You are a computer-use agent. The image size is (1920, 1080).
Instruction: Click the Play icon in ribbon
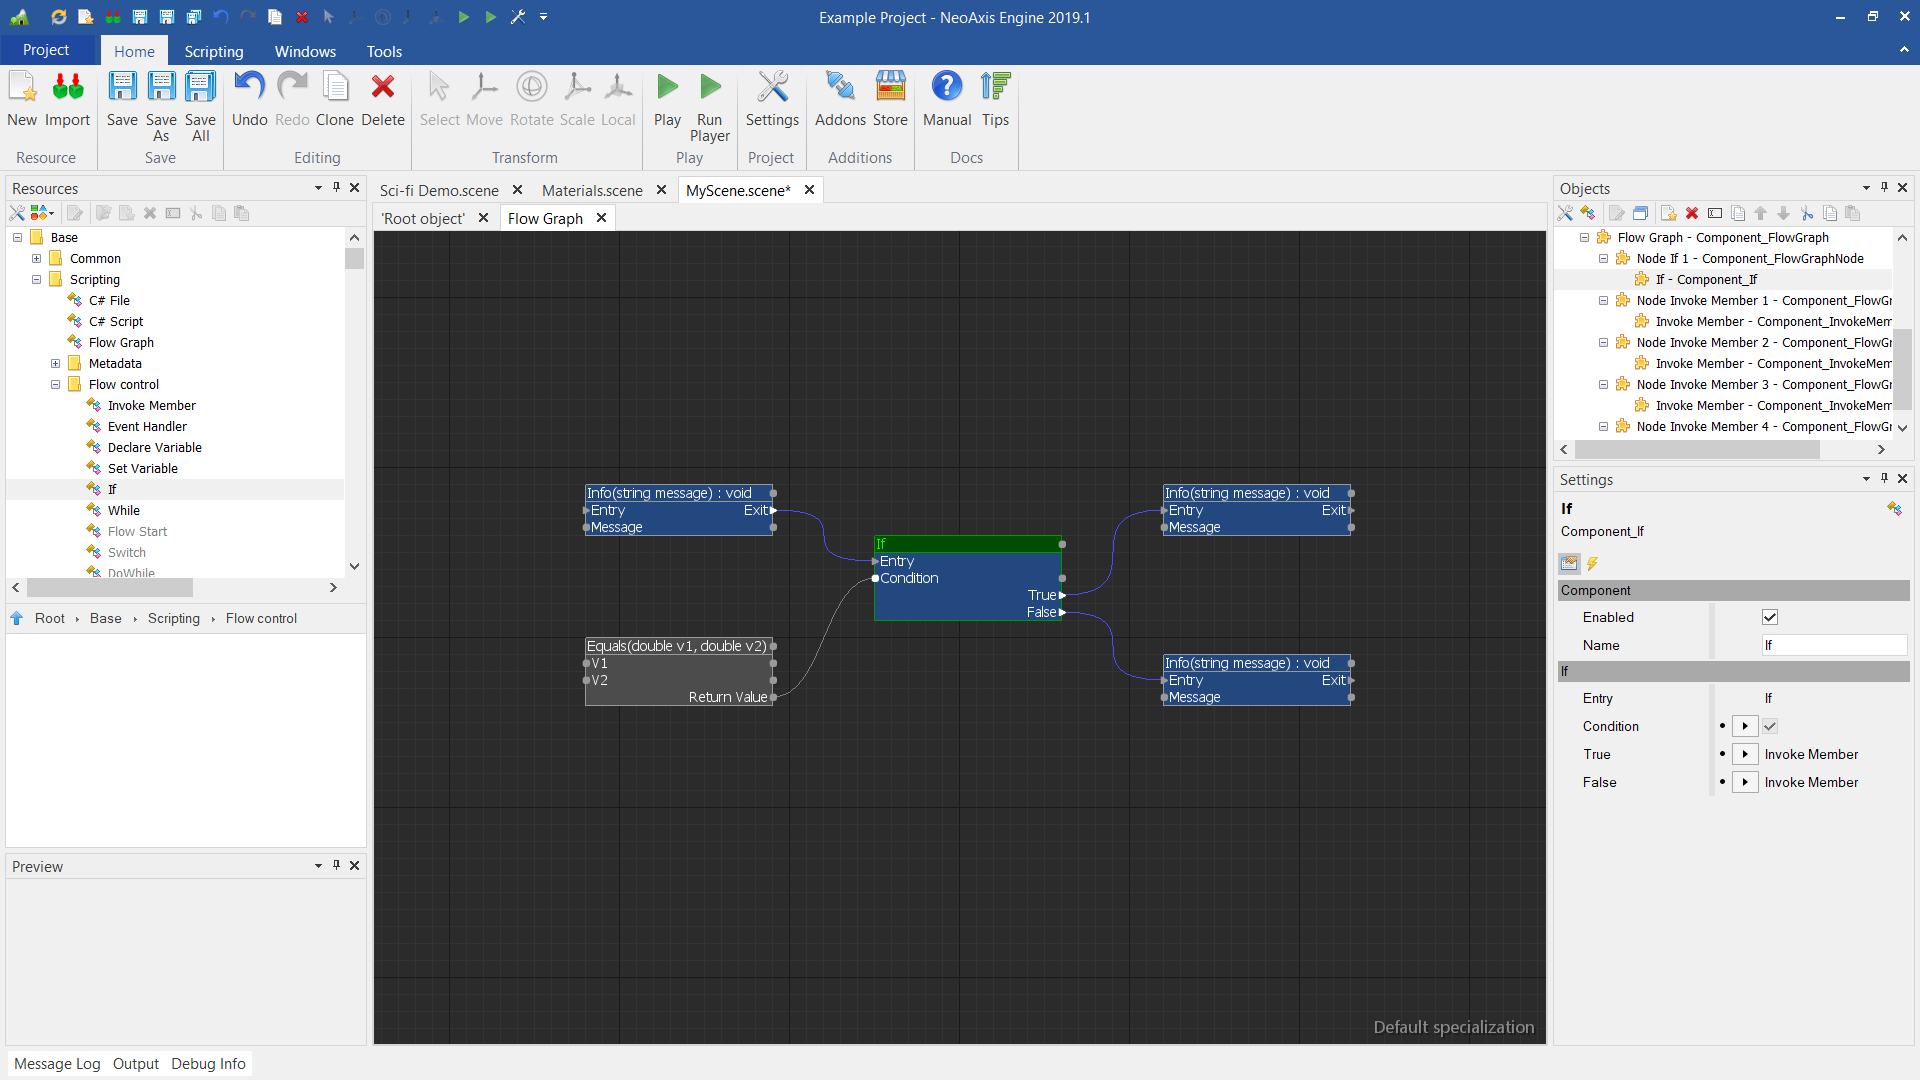(x=667, y=88)
